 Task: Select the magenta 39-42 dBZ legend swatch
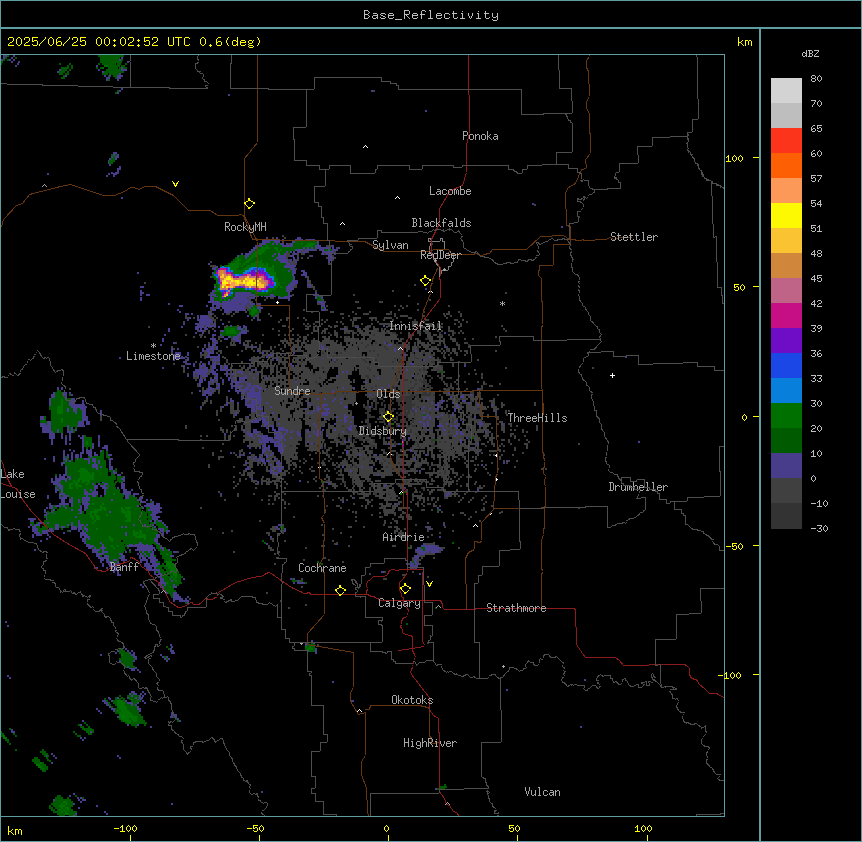point(786,315)
